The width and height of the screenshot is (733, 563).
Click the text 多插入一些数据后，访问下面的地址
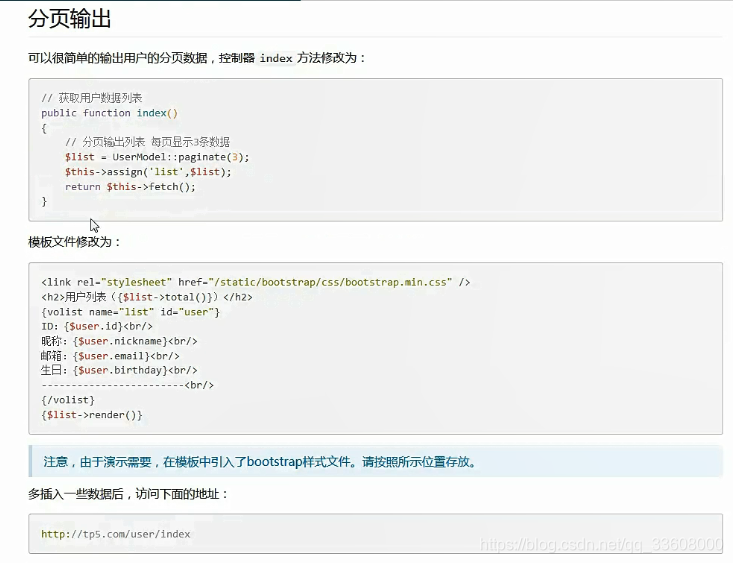point(129,494)
